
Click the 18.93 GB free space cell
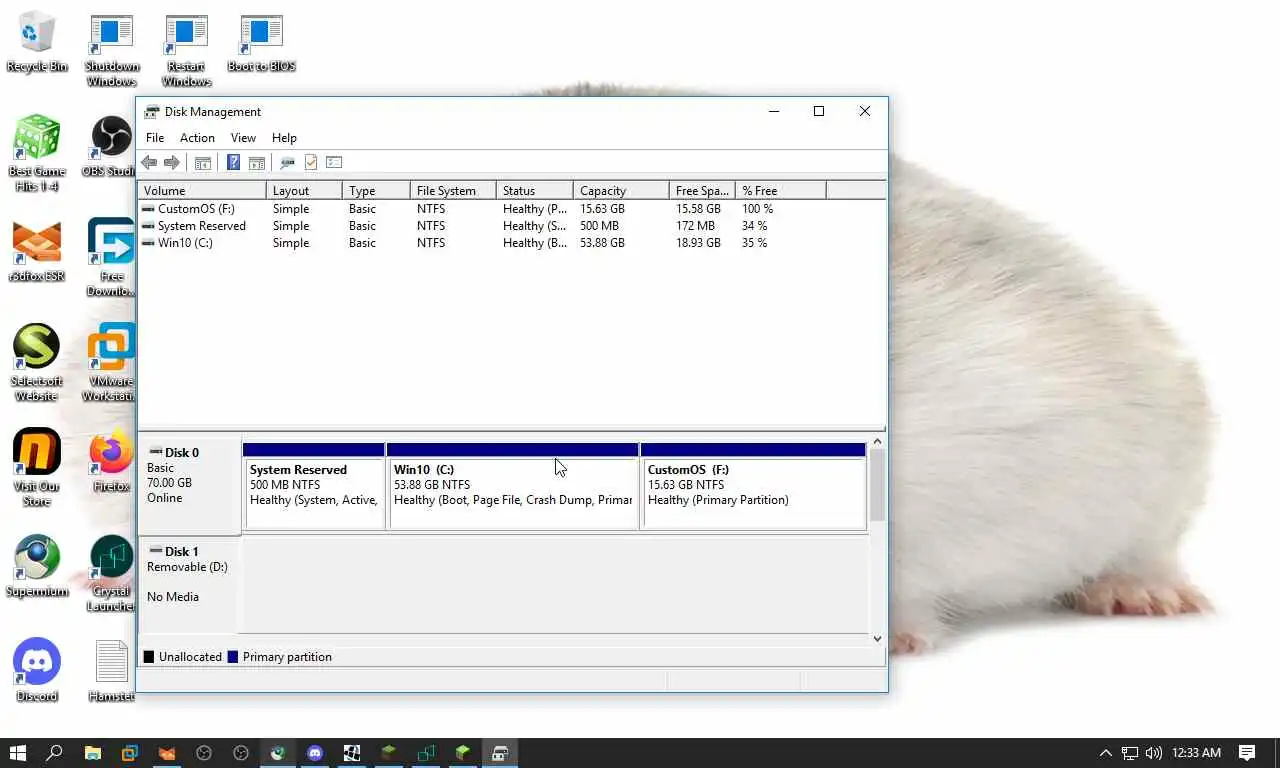[x=698, y=243]
